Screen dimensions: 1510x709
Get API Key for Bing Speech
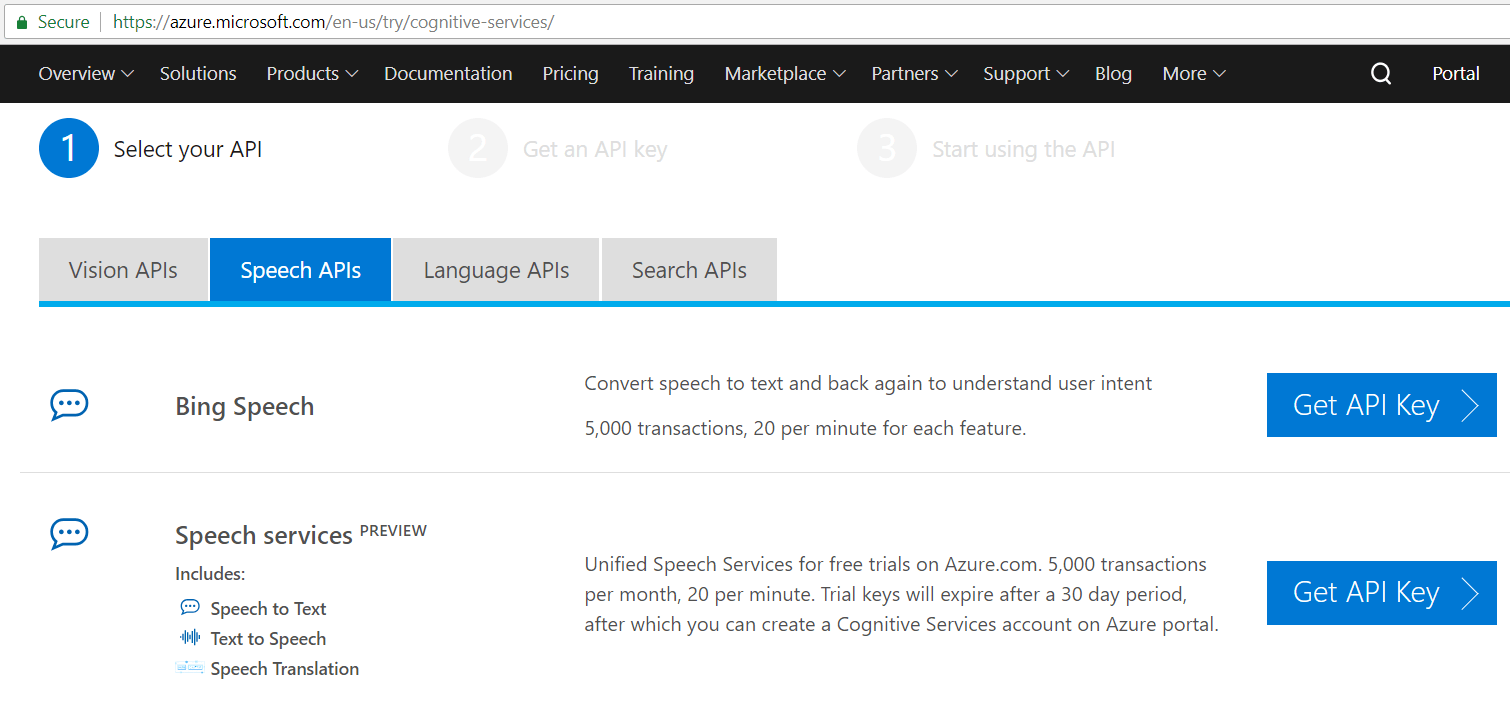1381,405
